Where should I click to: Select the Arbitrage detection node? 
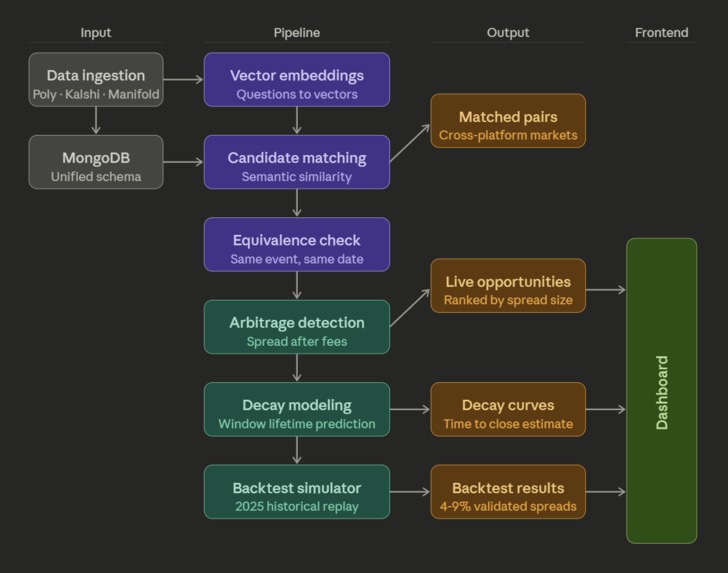(x=297, y=327)
